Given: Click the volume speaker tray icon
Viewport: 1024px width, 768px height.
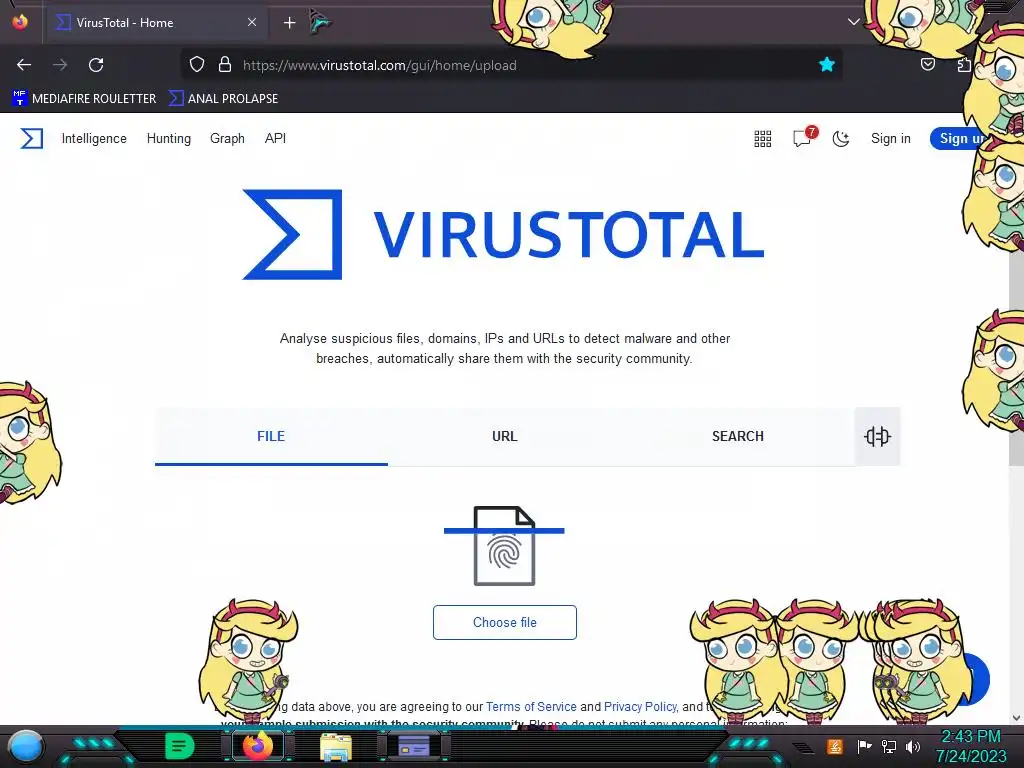Looking at the screenshot, I should (913, 746).
